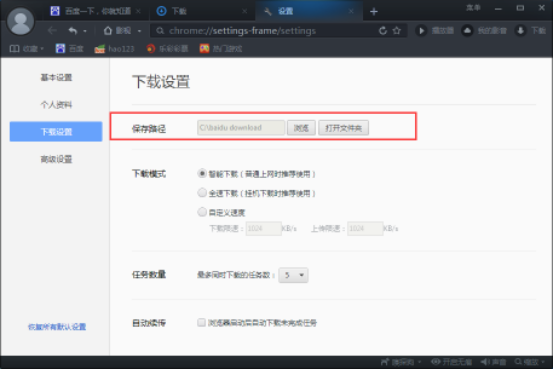Select the custom speed radio button
The height and width of the screenshot is (369, 553).
coord(202,212)
